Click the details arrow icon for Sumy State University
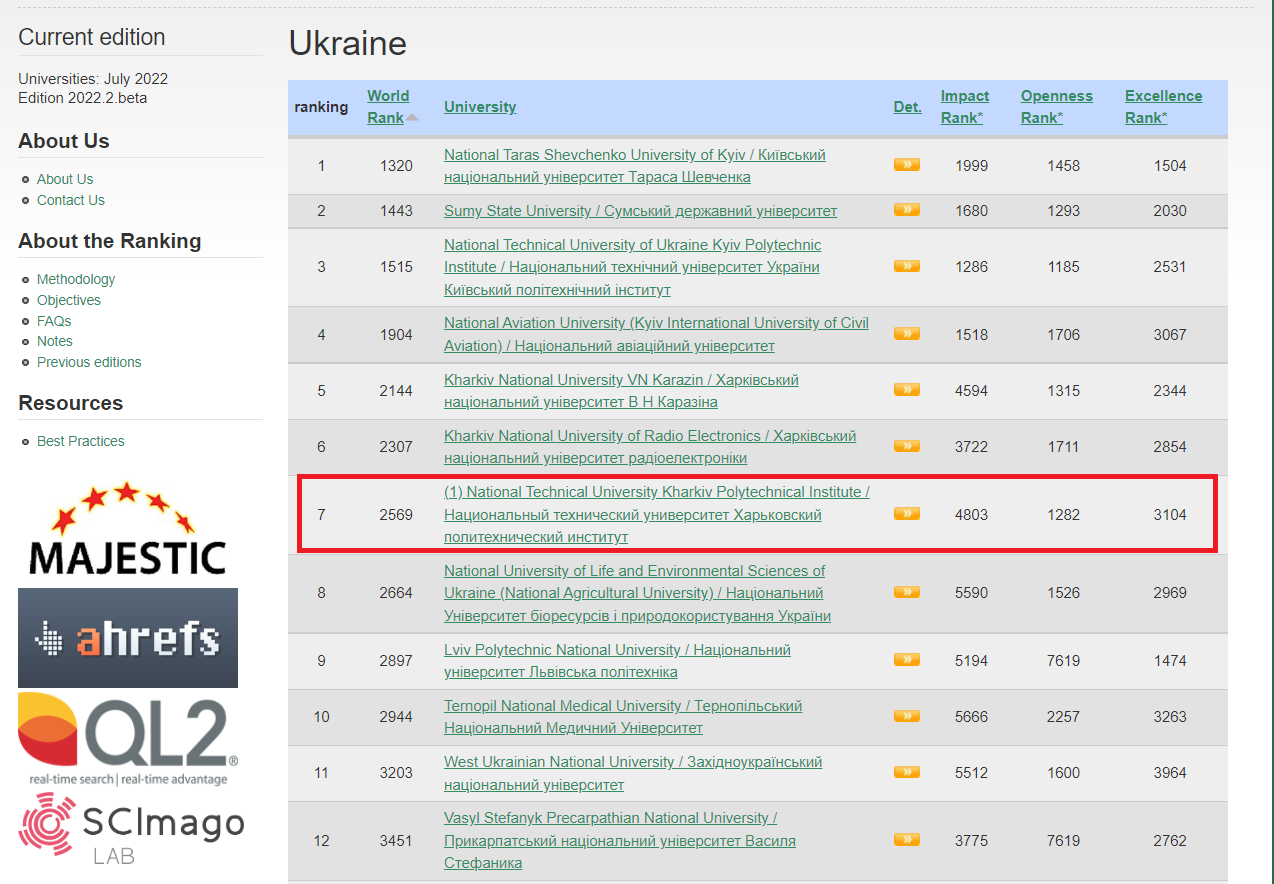This screenshot has width=1274, height=884. [906, 210]
